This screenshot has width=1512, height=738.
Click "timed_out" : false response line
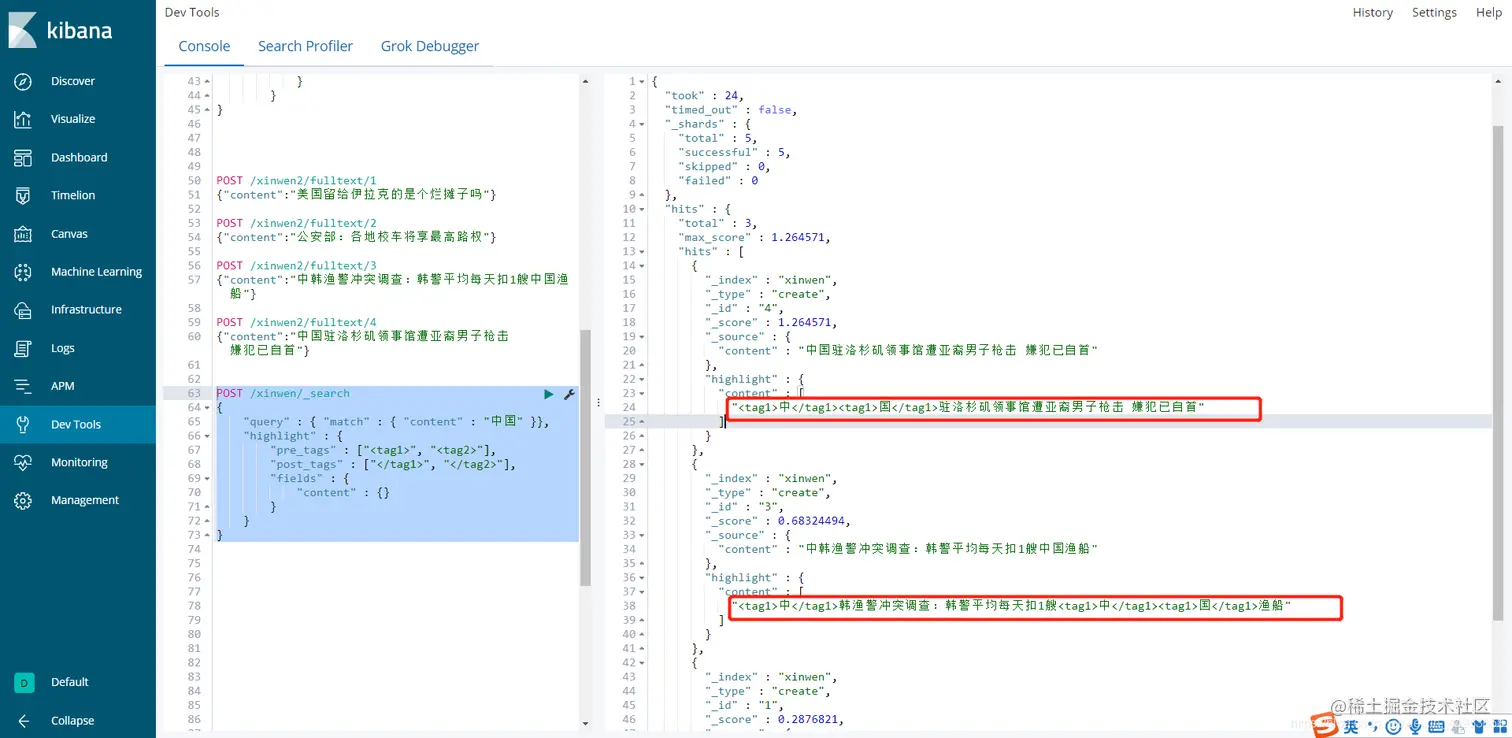pos(731,110)
